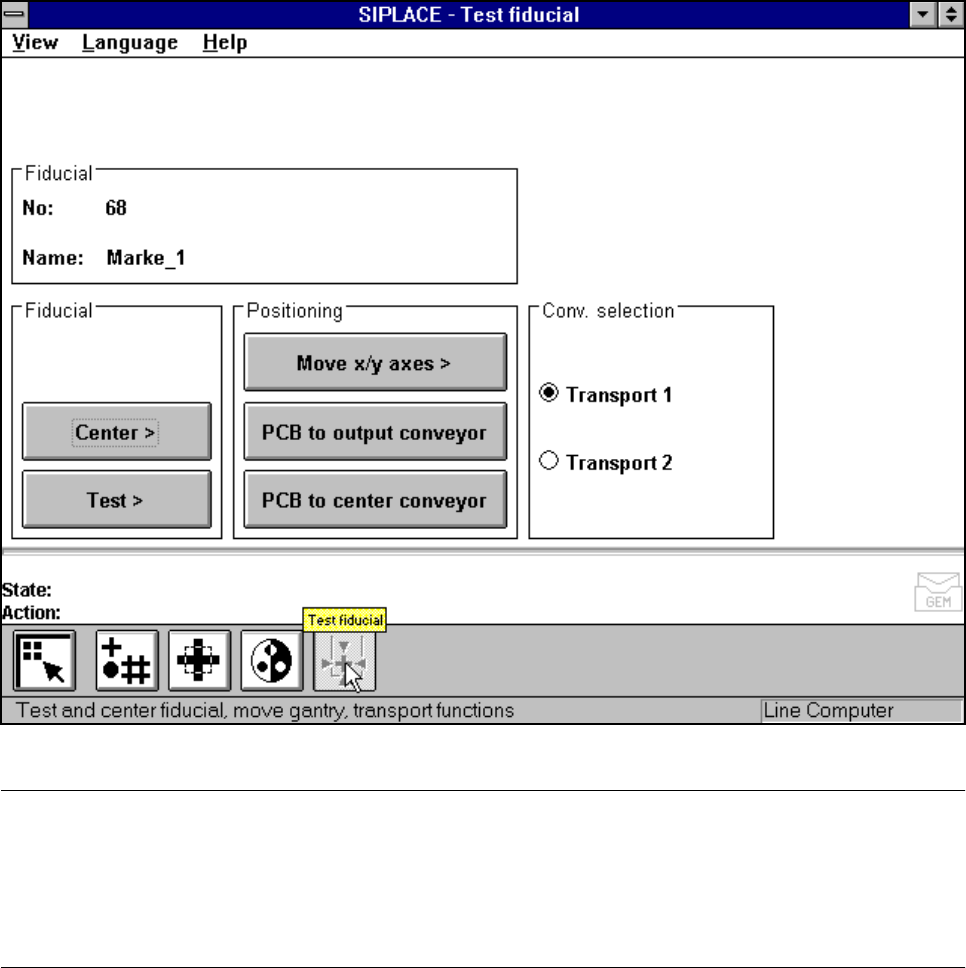Image resolution: width=966 pixels, height=968 pixels.
Task: Click PCB to output conveyor button
Action: [x=375, y=432]
